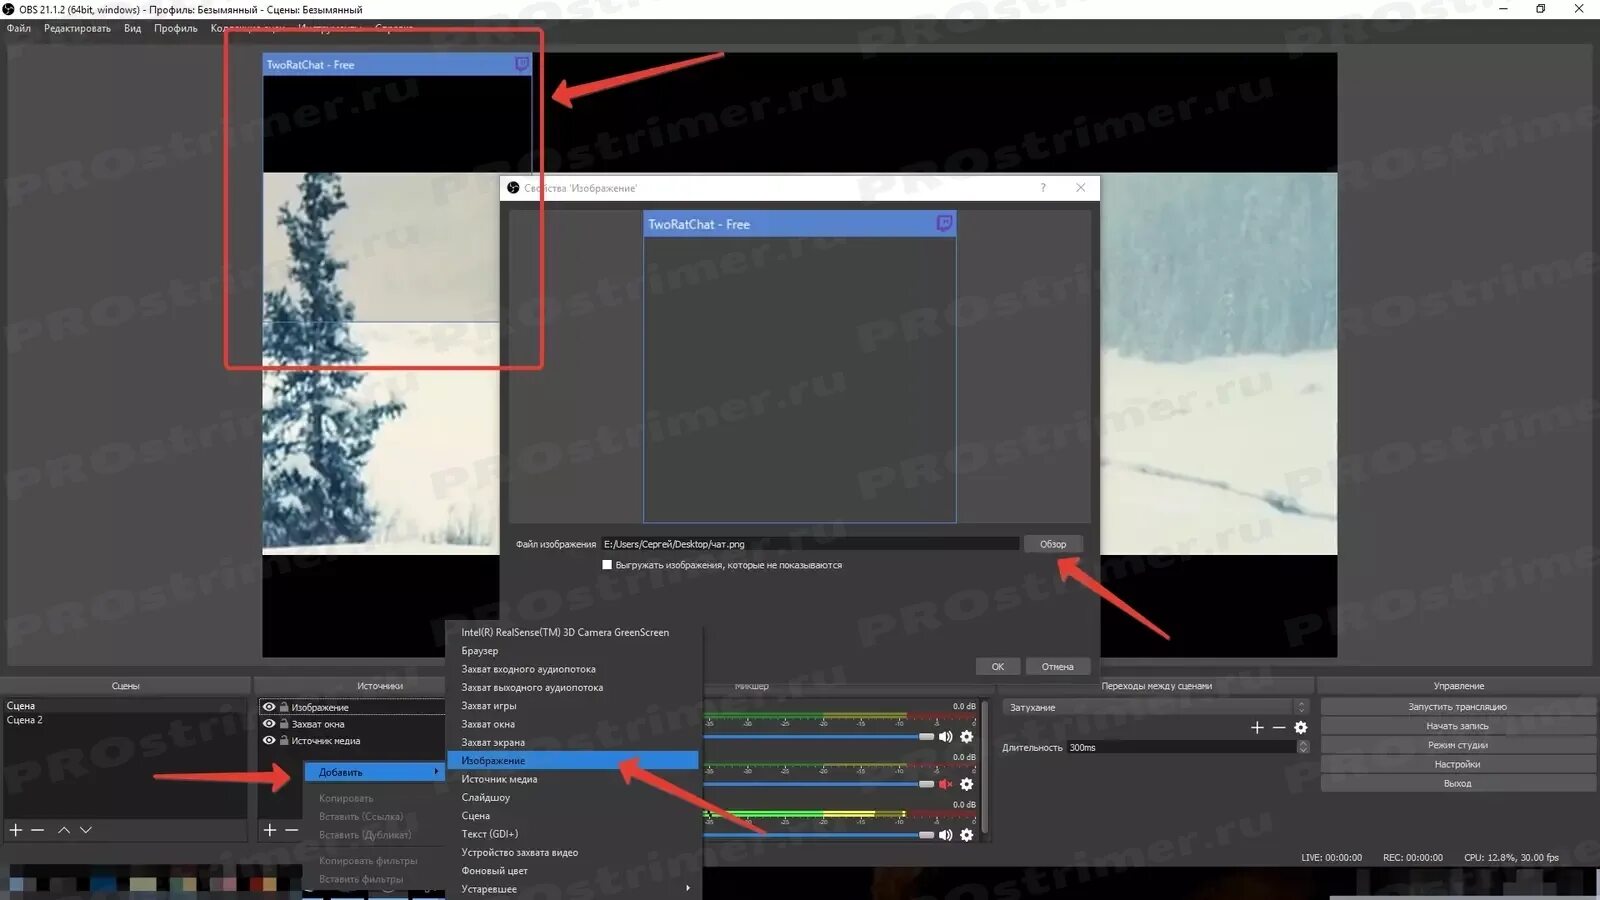Minimize the OBS window
Viewport: 1600px width, 900px height.
[x=1504, y=9]
